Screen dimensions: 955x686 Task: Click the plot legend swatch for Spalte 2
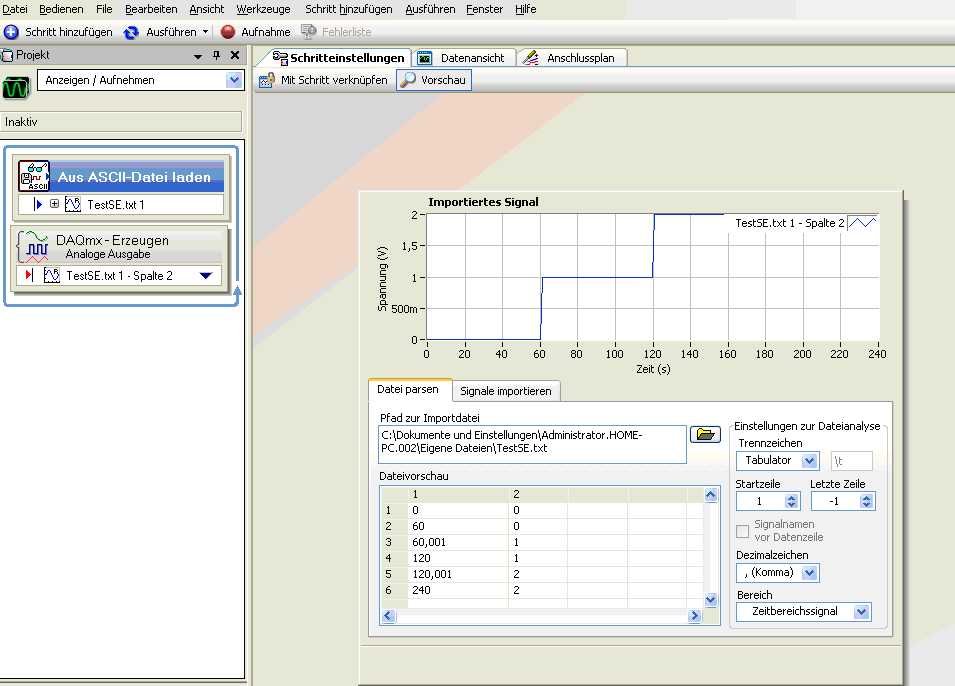point(861,223)
